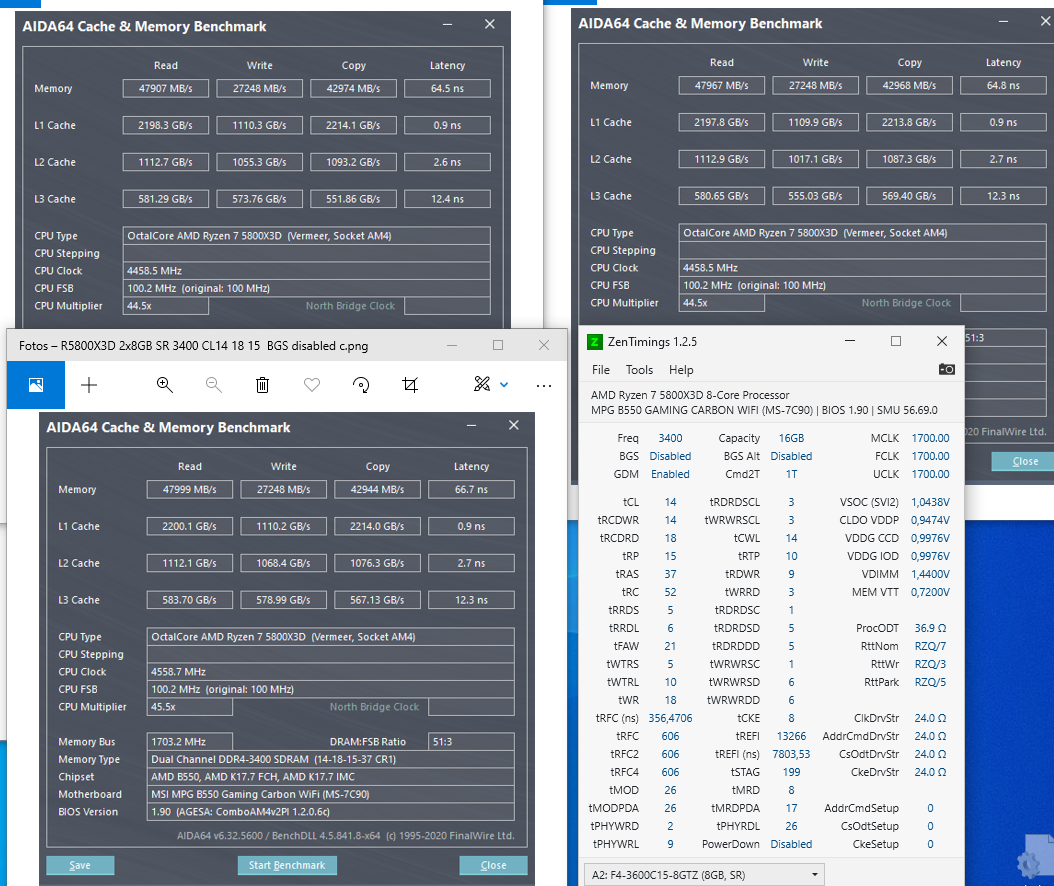Select the Edit & Create wand icon
Viewport: 1054px width, 886px height.
click(481, 385)
